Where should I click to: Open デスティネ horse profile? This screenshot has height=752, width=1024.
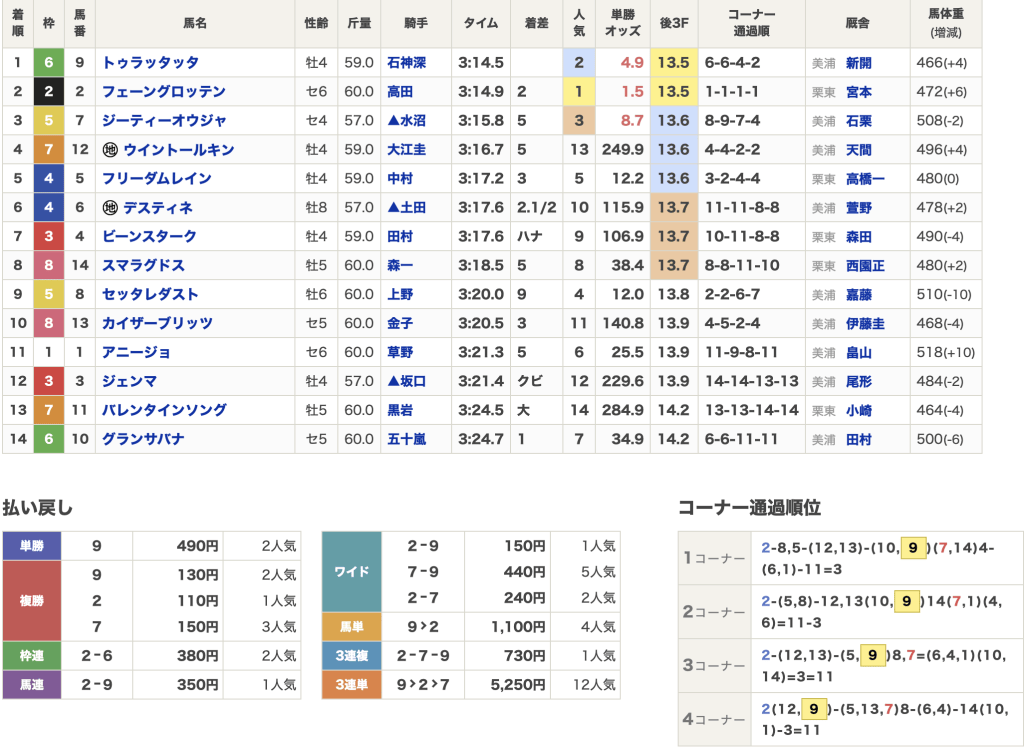coord(157,208)
